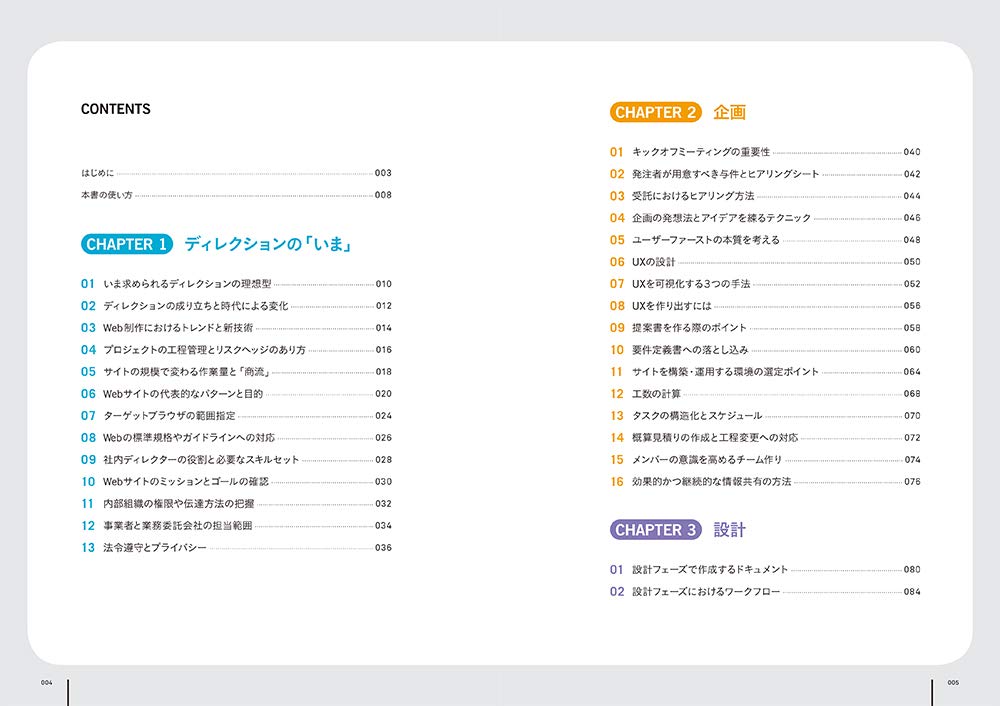Click 提案書を作る際のポイント entry
This screenshot has width=1000, height=706.
[765, 328]
